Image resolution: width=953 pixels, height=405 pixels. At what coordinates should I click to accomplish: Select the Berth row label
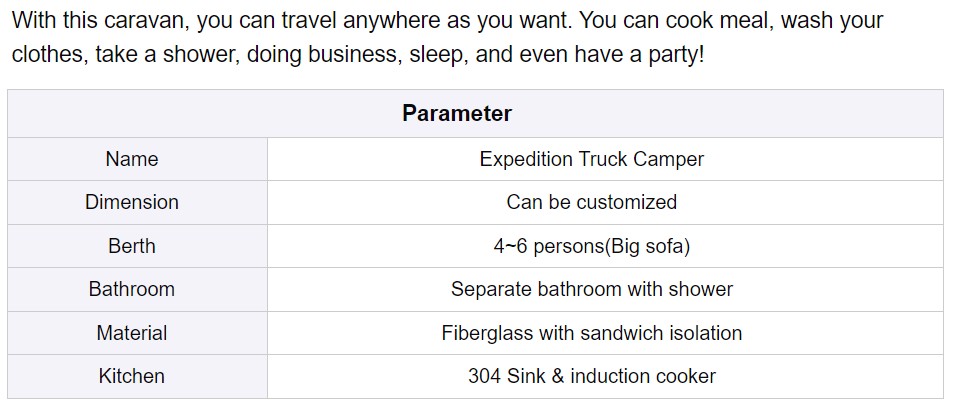pyautogui.click(x=132, y=246)
